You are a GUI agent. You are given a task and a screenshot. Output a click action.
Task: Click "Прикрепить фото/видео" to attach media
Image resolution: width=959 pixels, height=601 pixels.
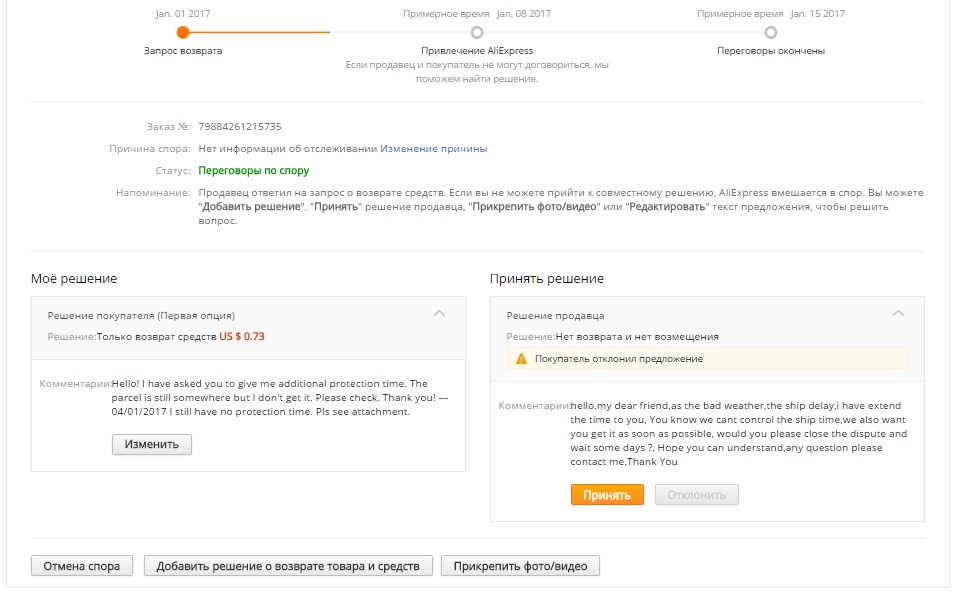tap(520, 566)
